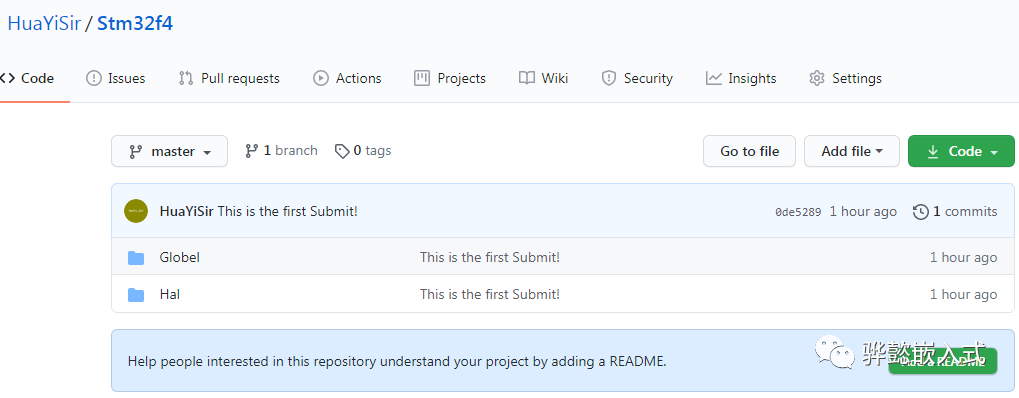Screen dimensions: 1019x398
Task: Click the Settings gear icon
Action: [x=816, y=78]
